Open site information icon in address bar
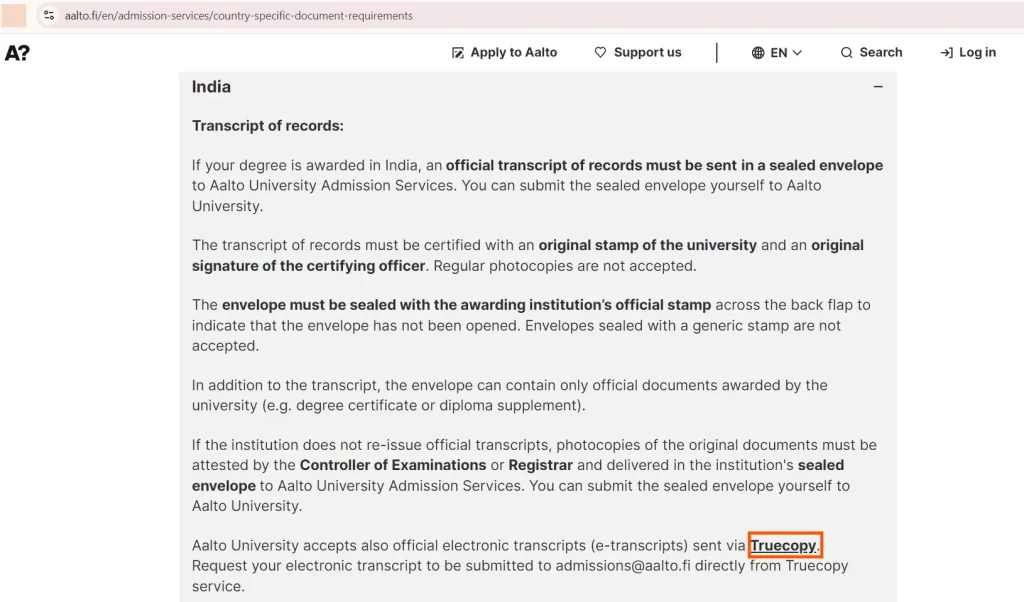The width and height of the screenshot is (1024, 602). coord(49,15)
